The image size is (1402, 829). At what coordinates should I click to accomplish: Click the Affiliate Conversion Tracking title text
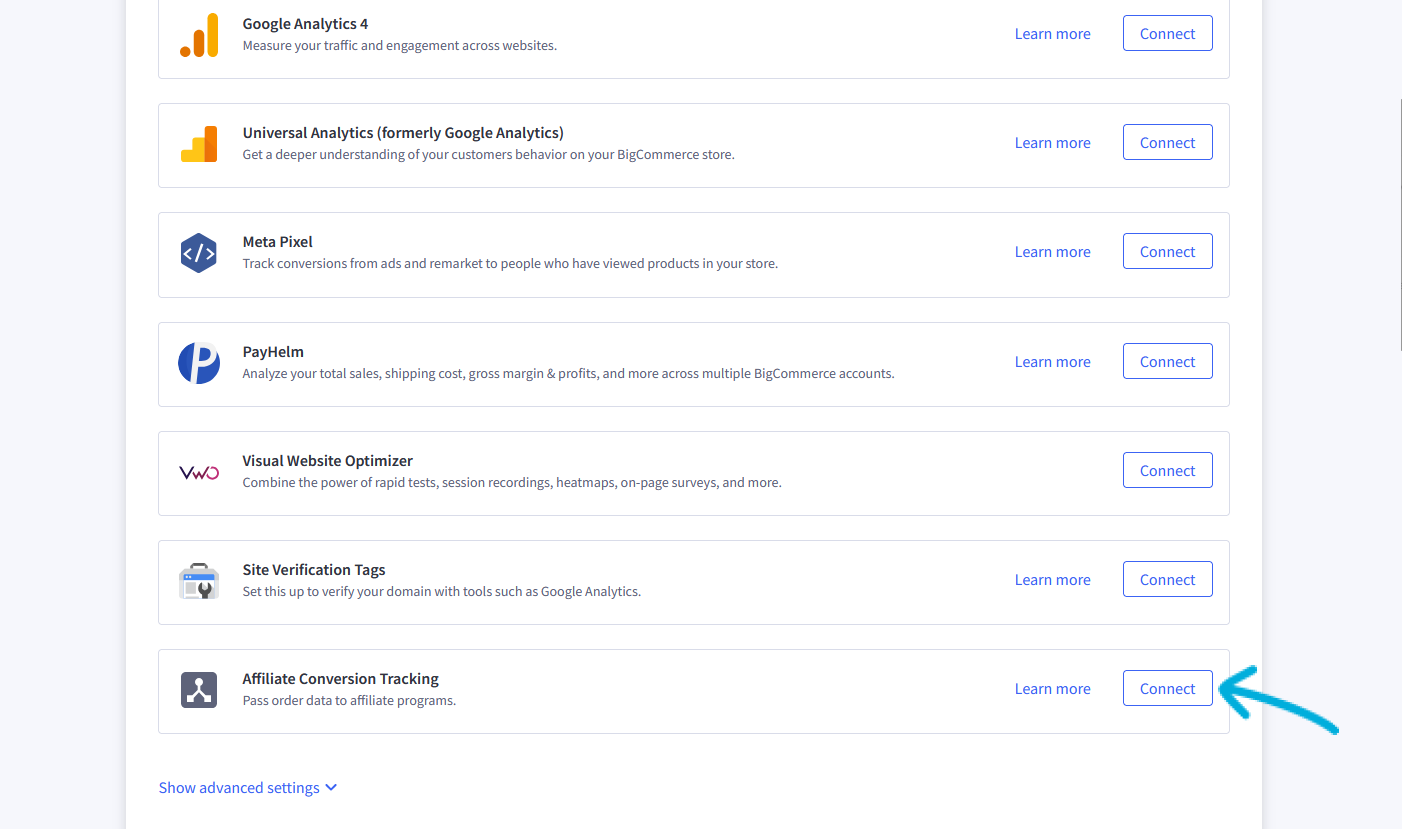point(340,678)
